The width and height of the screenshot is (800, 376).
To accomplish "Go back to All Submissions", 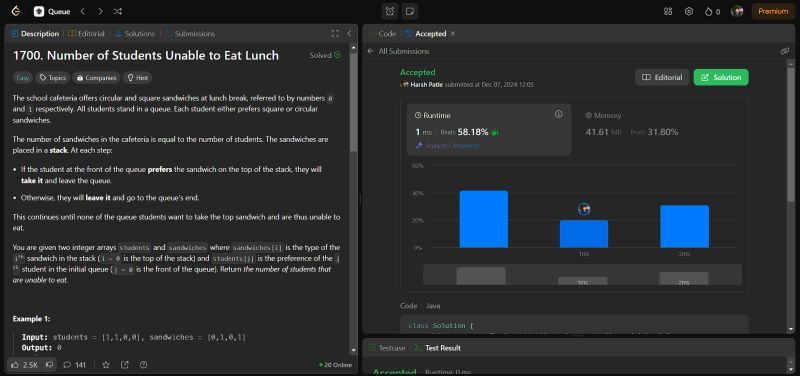I will click(398, 51).
